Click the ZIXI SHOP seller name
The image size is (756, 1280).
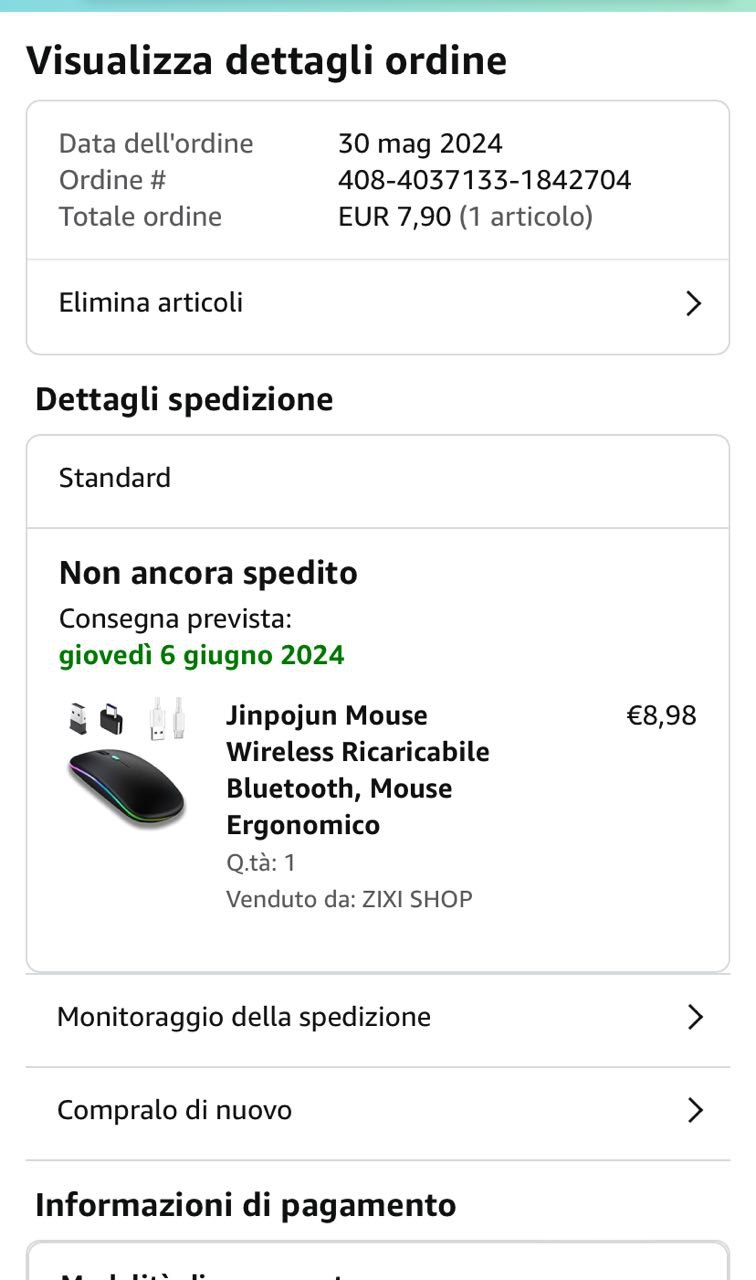coord(417,899)
